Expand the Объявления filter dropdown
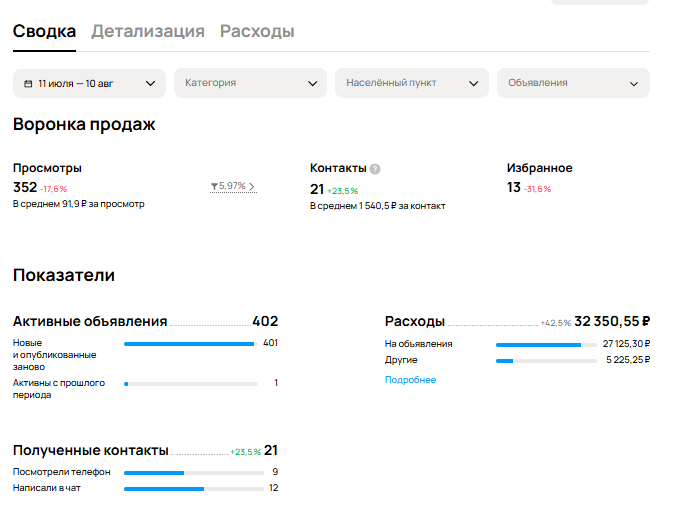Screen dimensions: 681x527 (x=572, y=83)
